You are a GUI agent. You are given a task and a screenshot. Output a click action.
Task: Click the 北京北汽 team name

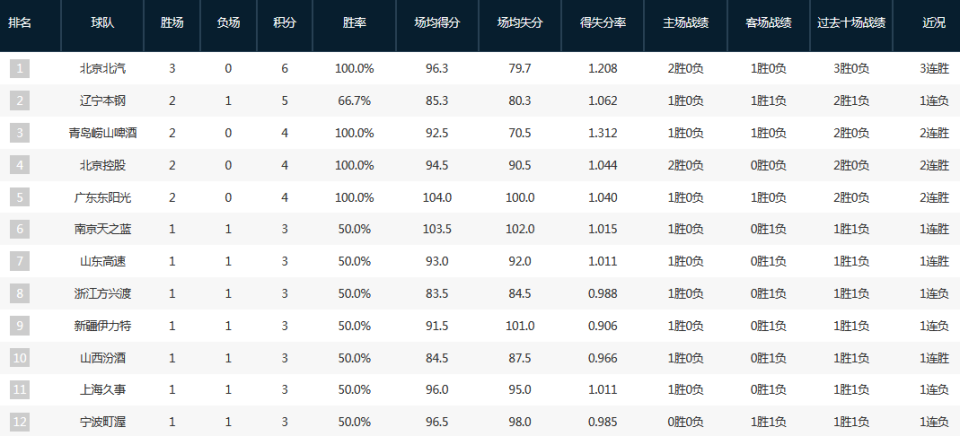point(105,68)
